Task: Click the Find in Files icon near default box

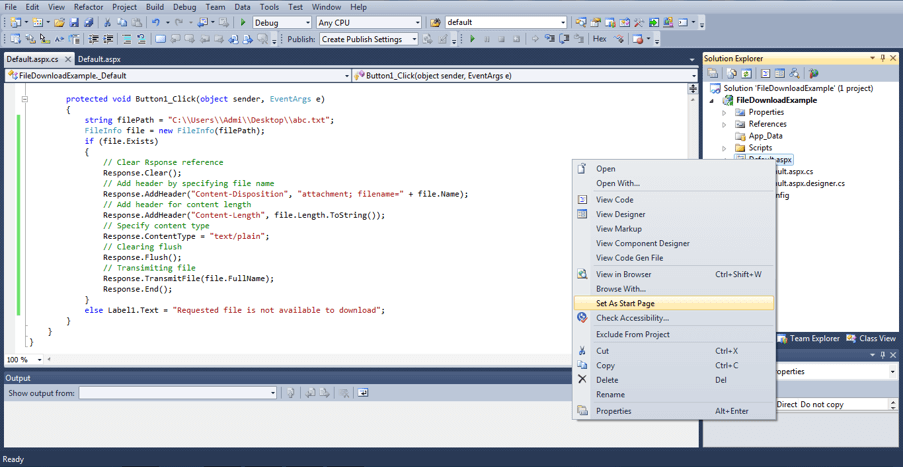Action: coord(435,22)
